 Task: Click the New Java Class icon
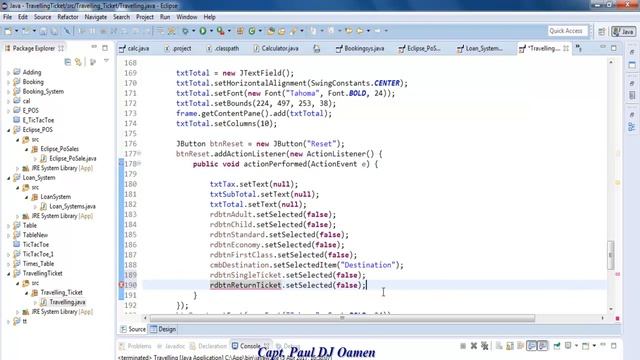(x=252, y=31)
